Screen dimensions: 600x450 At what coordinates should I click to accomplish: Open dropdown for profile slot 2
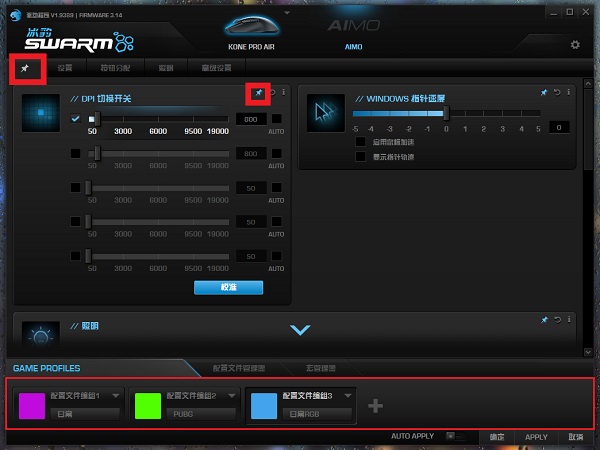(x=232, y=396)
